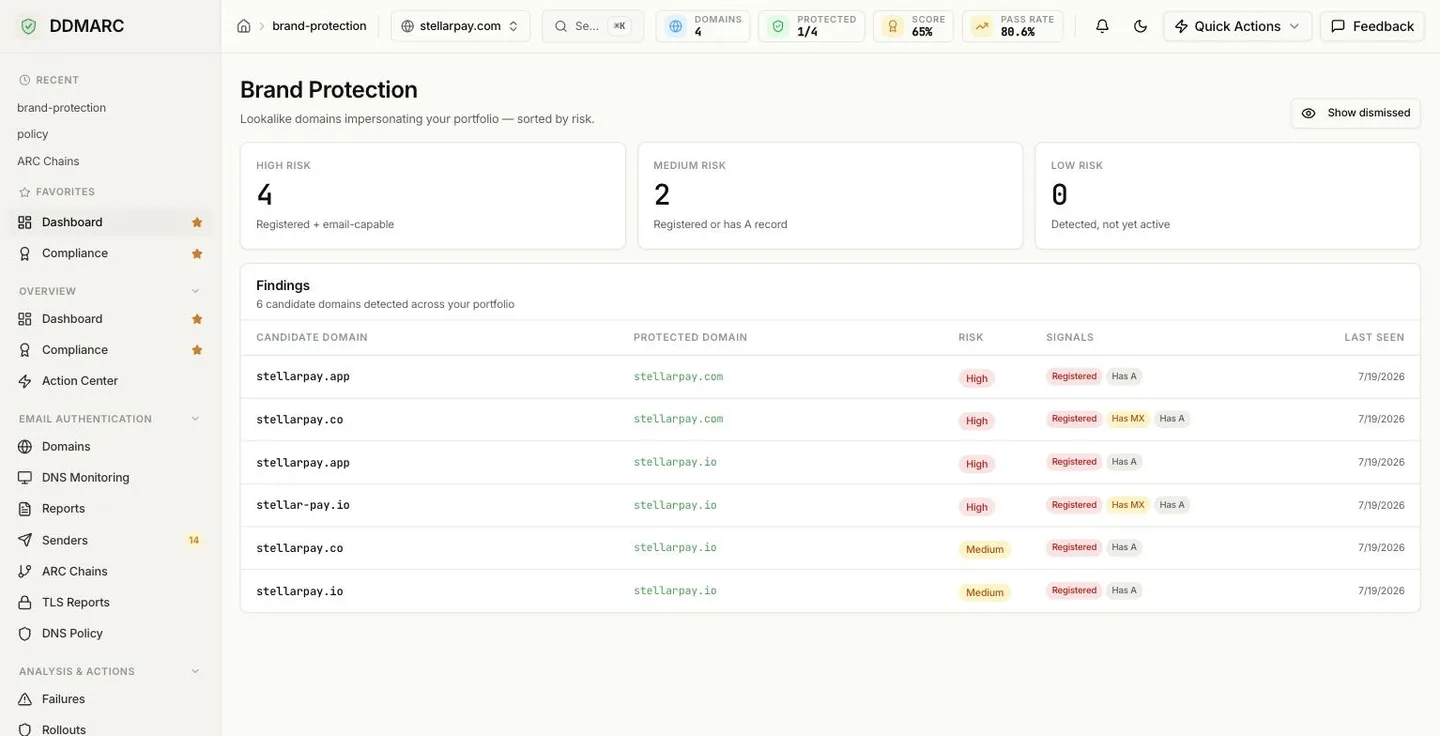Click the magnifier icon in search box

pos(561,26)
